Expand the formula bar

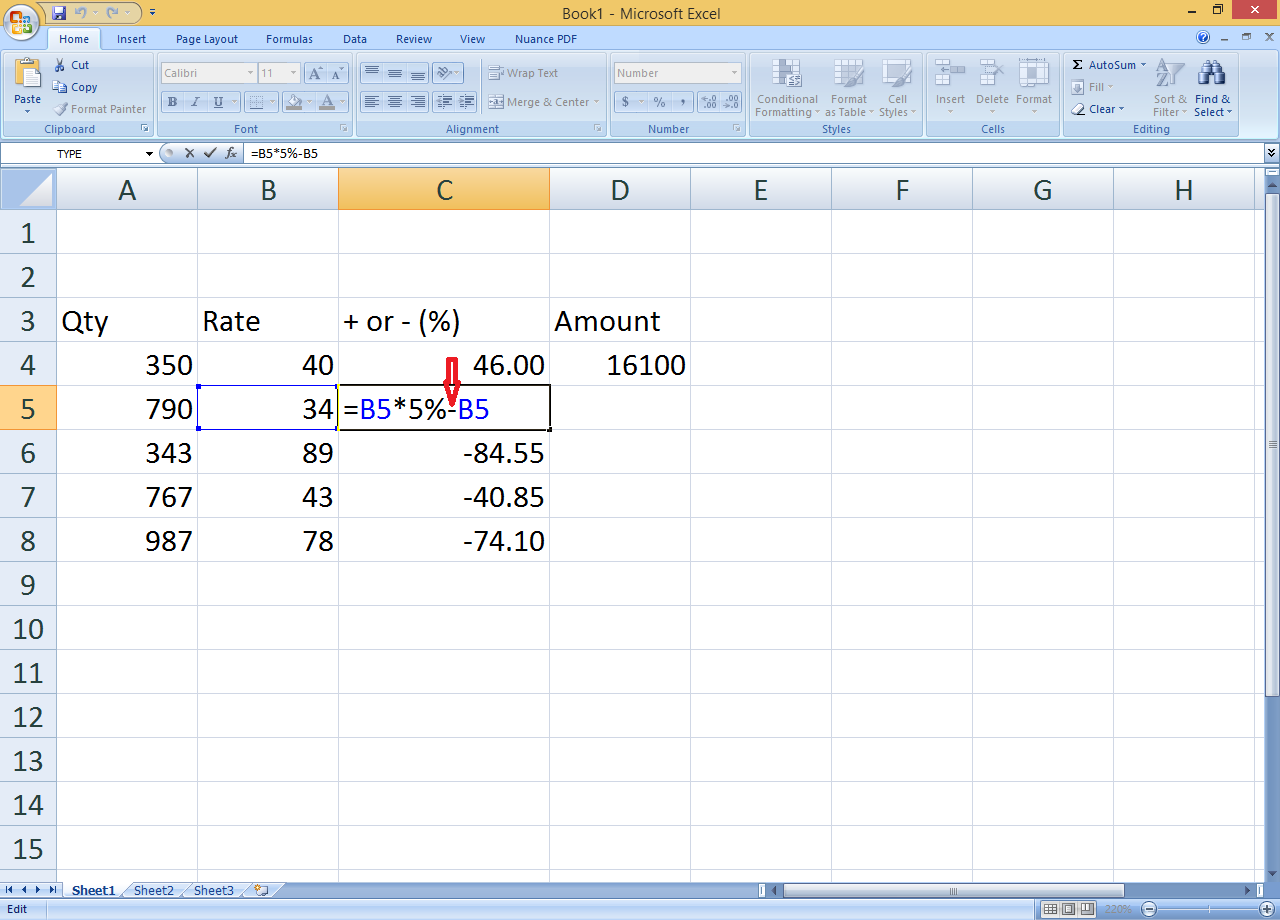(1271, 153)
